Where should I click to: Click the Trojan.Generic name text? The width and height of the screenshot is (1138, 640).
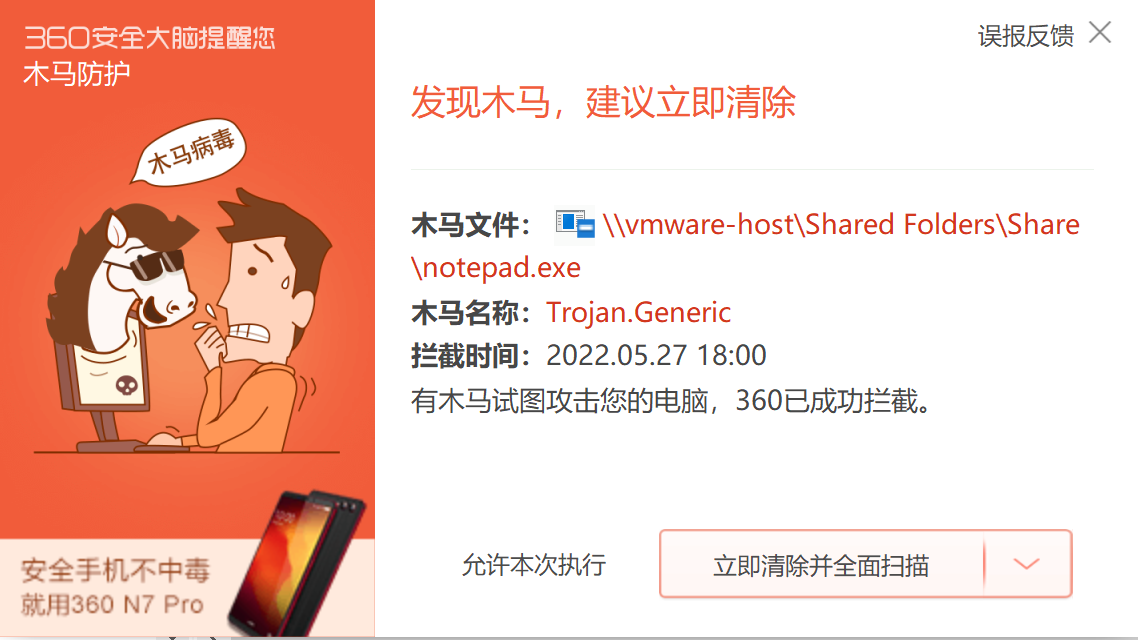[x=638, y=313]
